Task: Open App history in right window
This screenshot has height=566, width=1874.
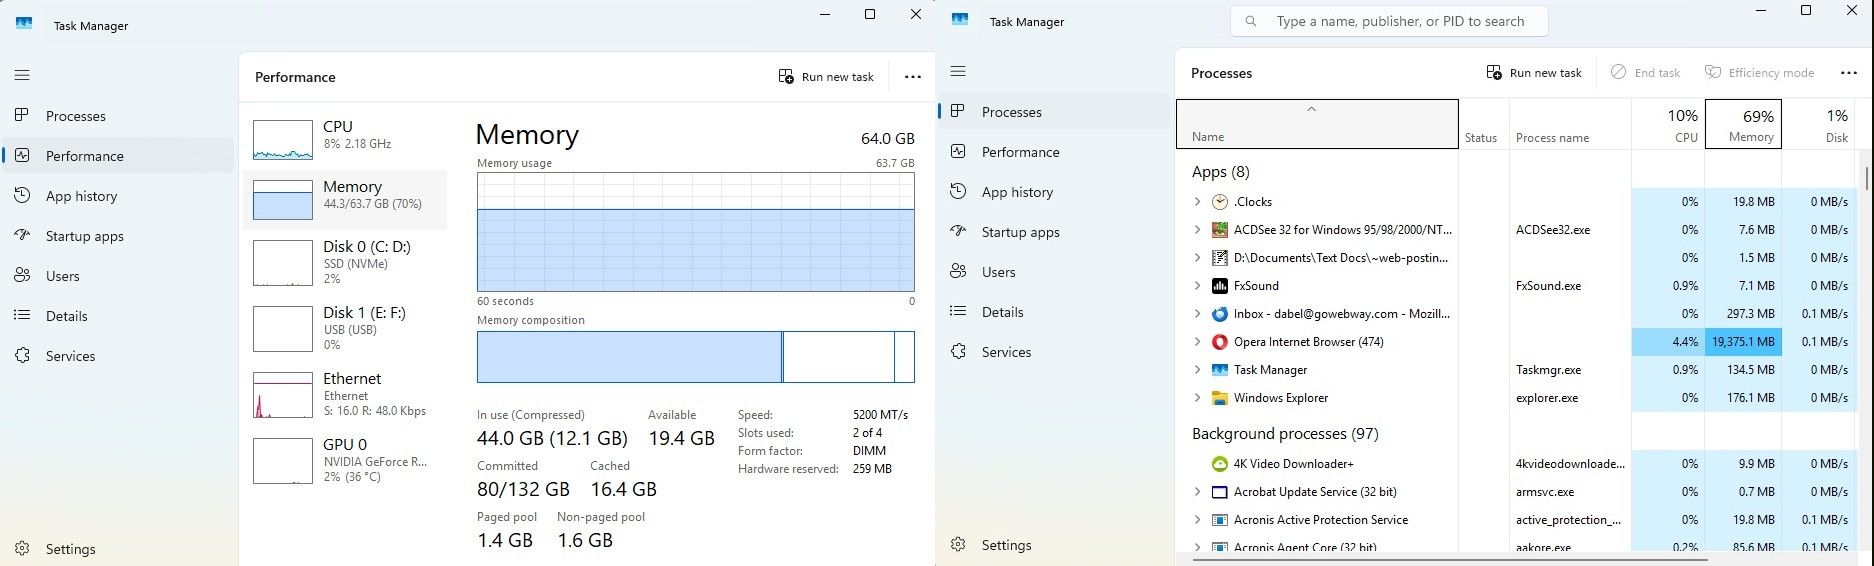Action: pos(1016,192)
